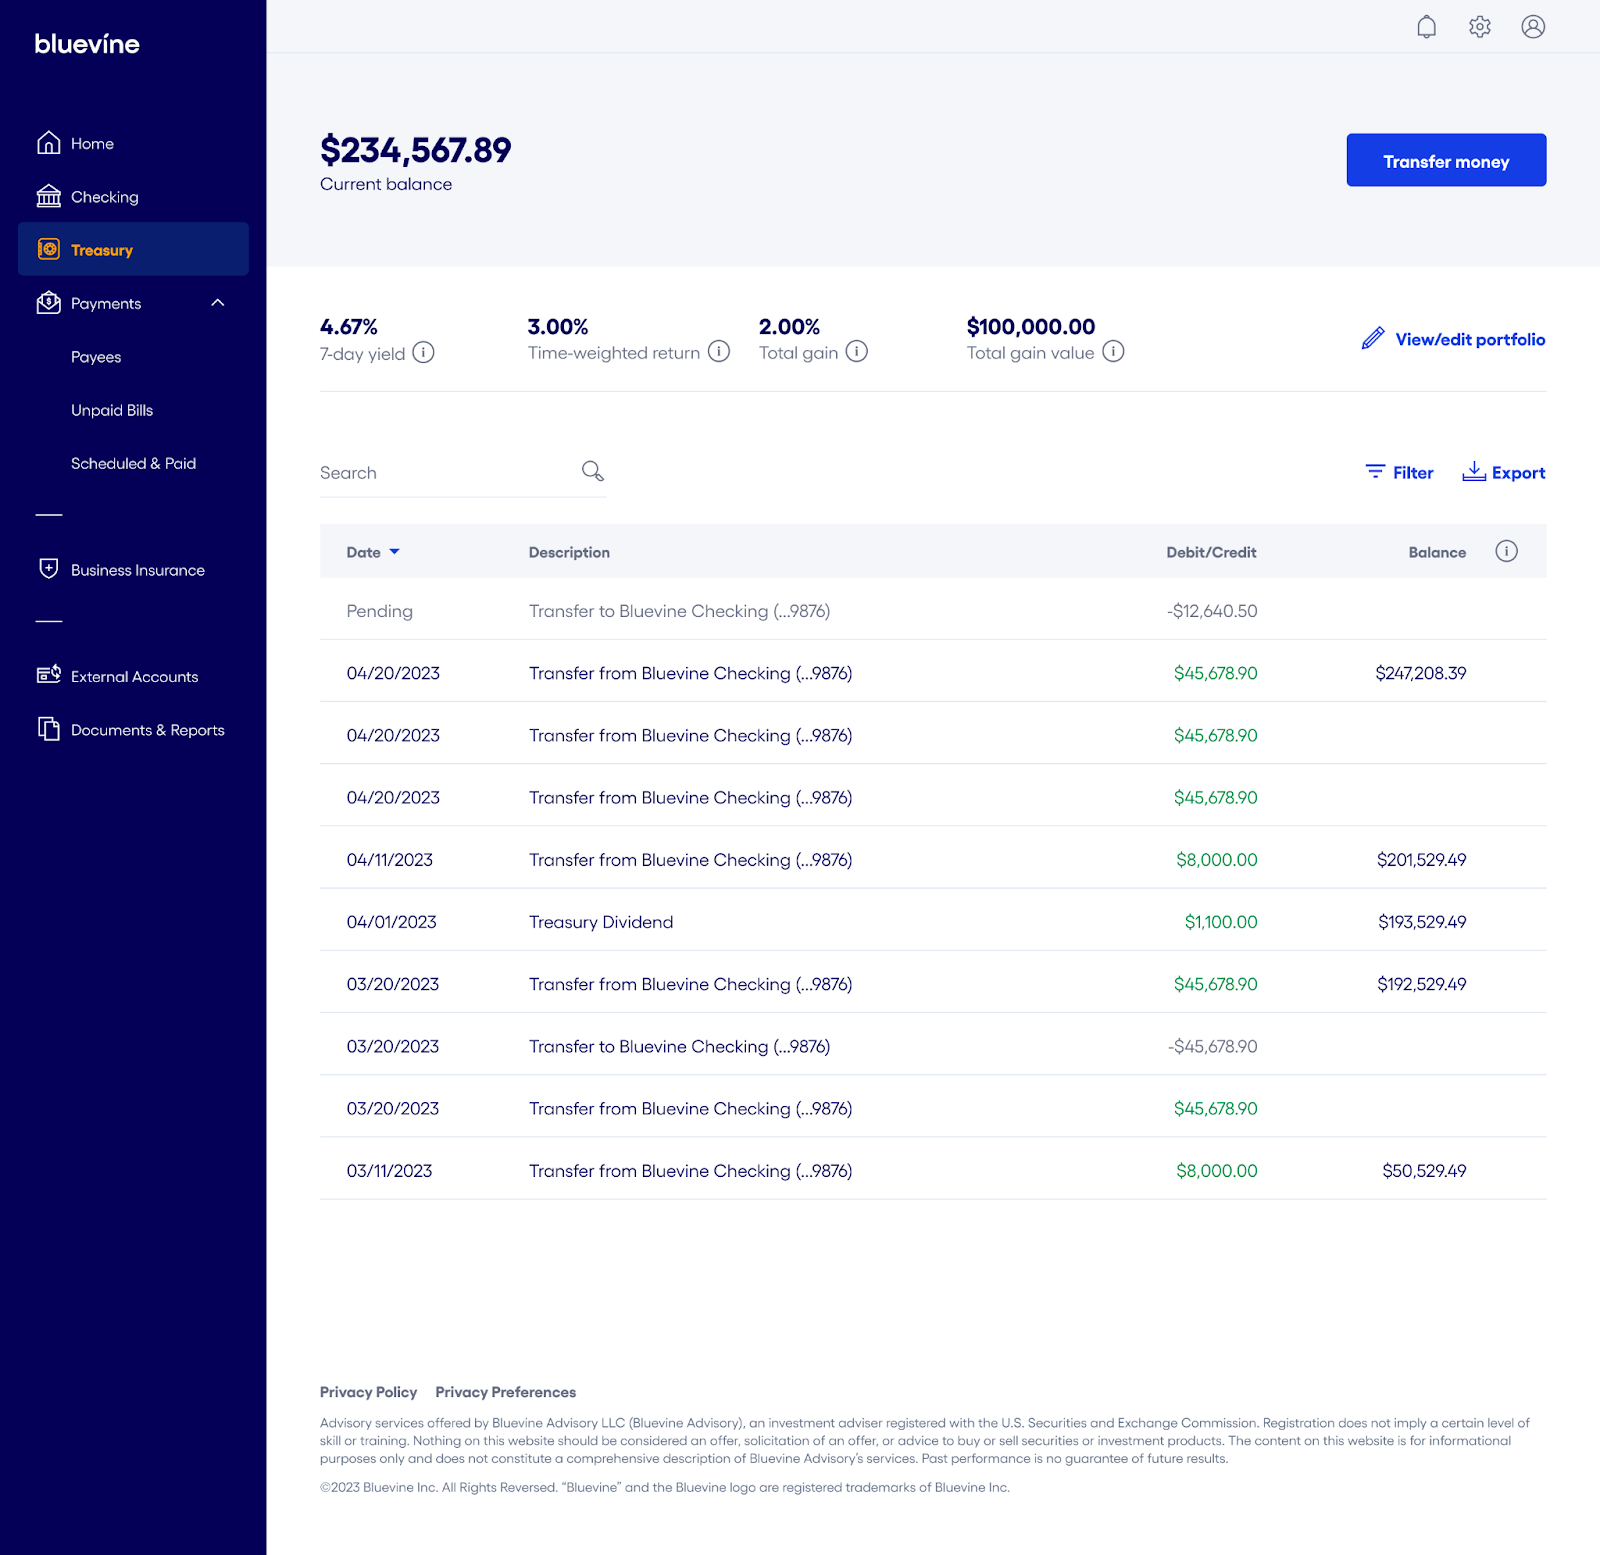Open notifications bell icon
This screenshot has width=1600, height=1555.
point(1427,27)
